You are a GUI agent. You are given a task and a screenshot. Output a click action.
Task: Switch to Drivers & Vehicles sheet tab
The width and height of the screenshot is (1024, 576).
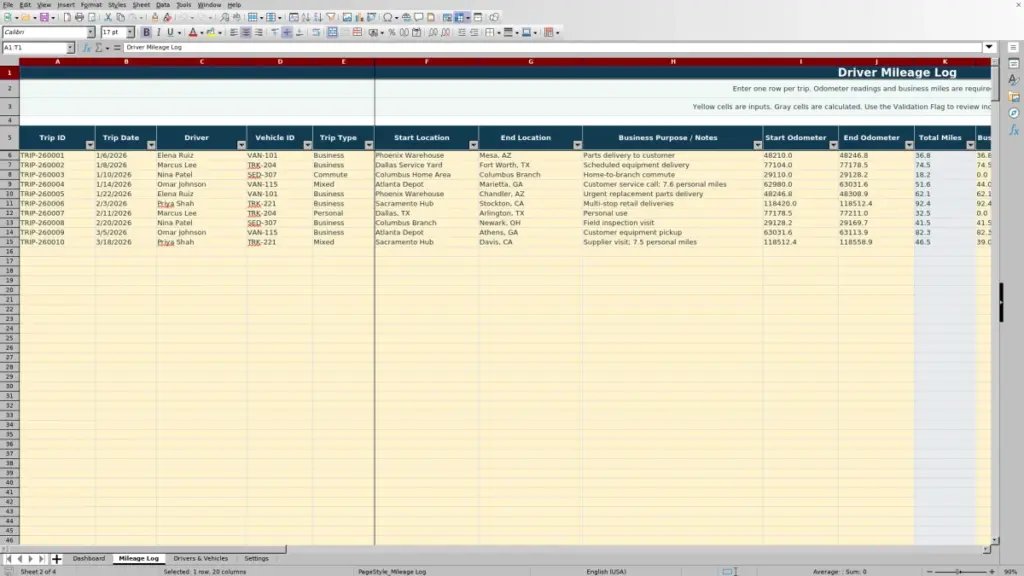pos(200,558)
